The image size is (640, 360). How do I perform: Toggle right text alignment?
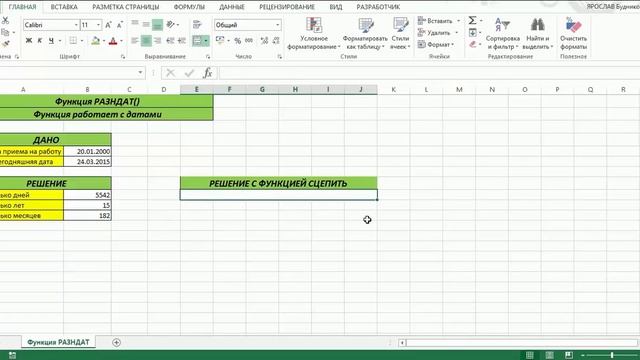tap(158, 40)
